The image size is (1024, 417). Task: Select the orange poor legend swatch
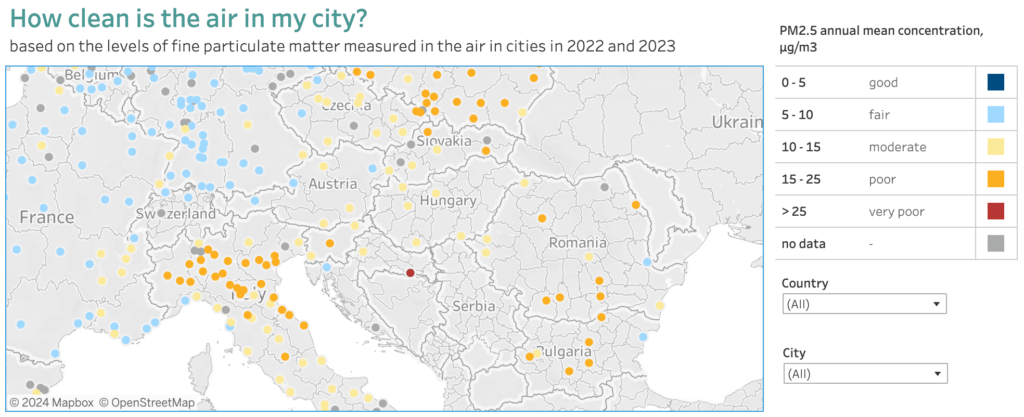click(x=996, y=179)
